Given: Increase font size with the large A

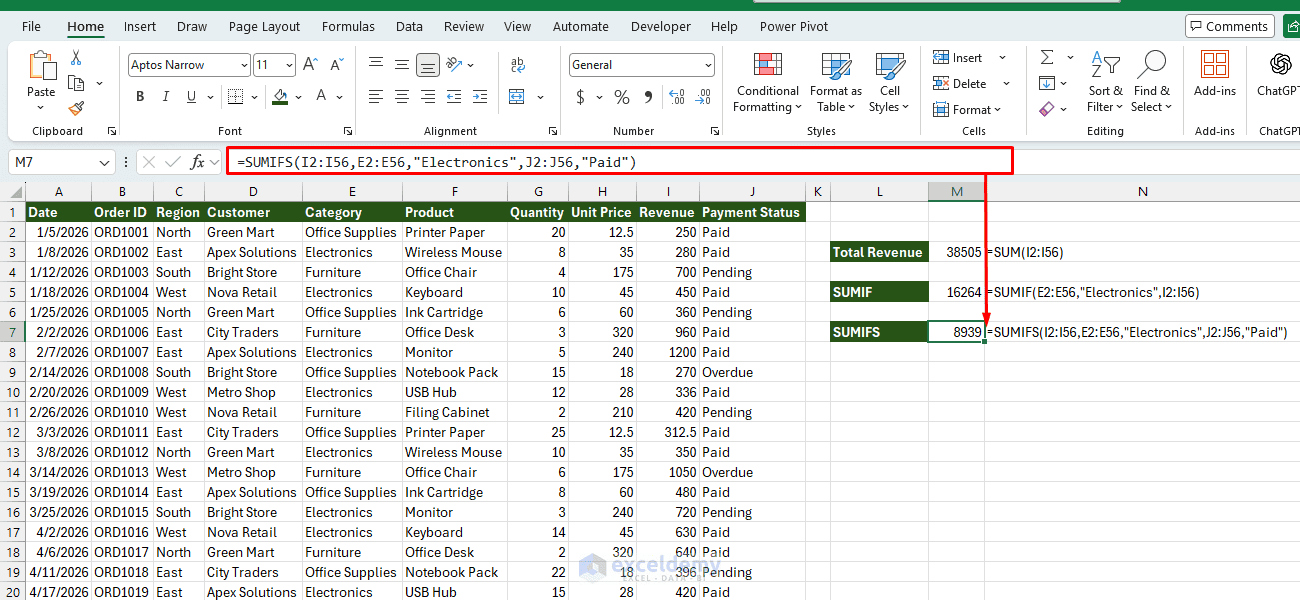Looking at the screenshot, I should tap(310, 65).
